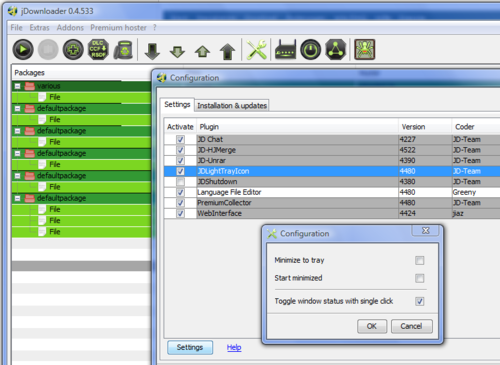This screenshot has height=365, width=500.
Task: Move selection to top with the large up arrow
Action: (x=227, y=51)
